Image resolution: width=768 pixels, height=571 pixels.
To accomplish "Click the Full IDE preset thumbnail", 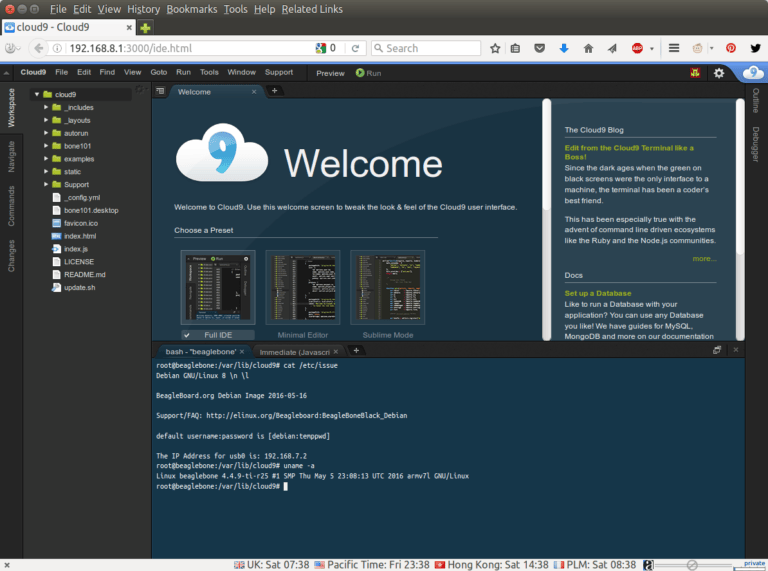I will 218,287.
